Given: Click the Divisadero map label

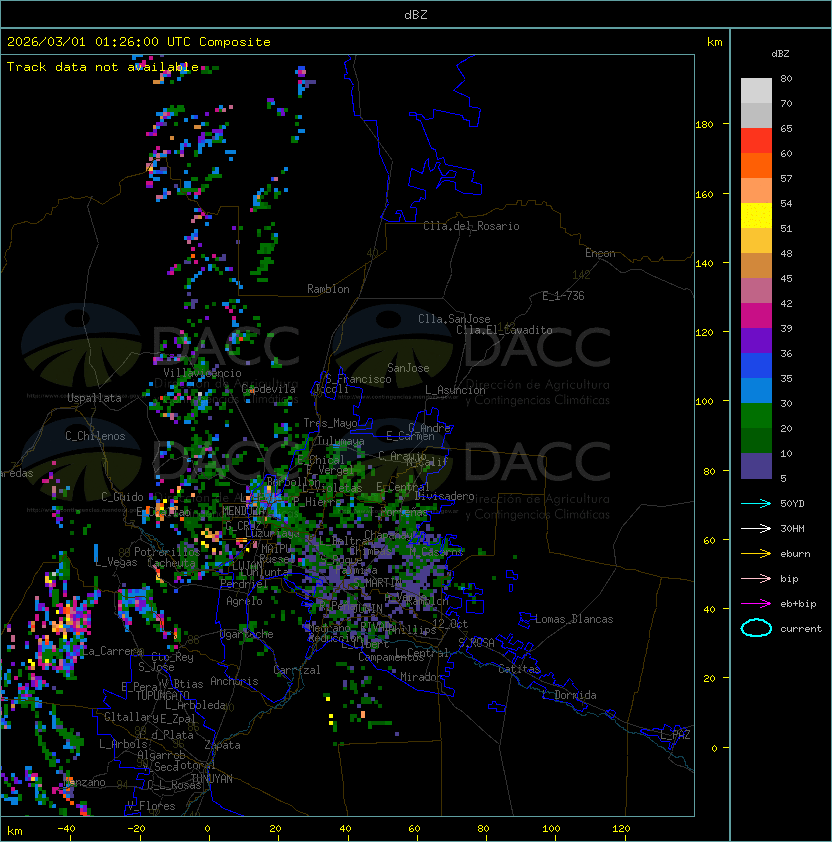Looking at the screenshot, I should pos(445,496).
